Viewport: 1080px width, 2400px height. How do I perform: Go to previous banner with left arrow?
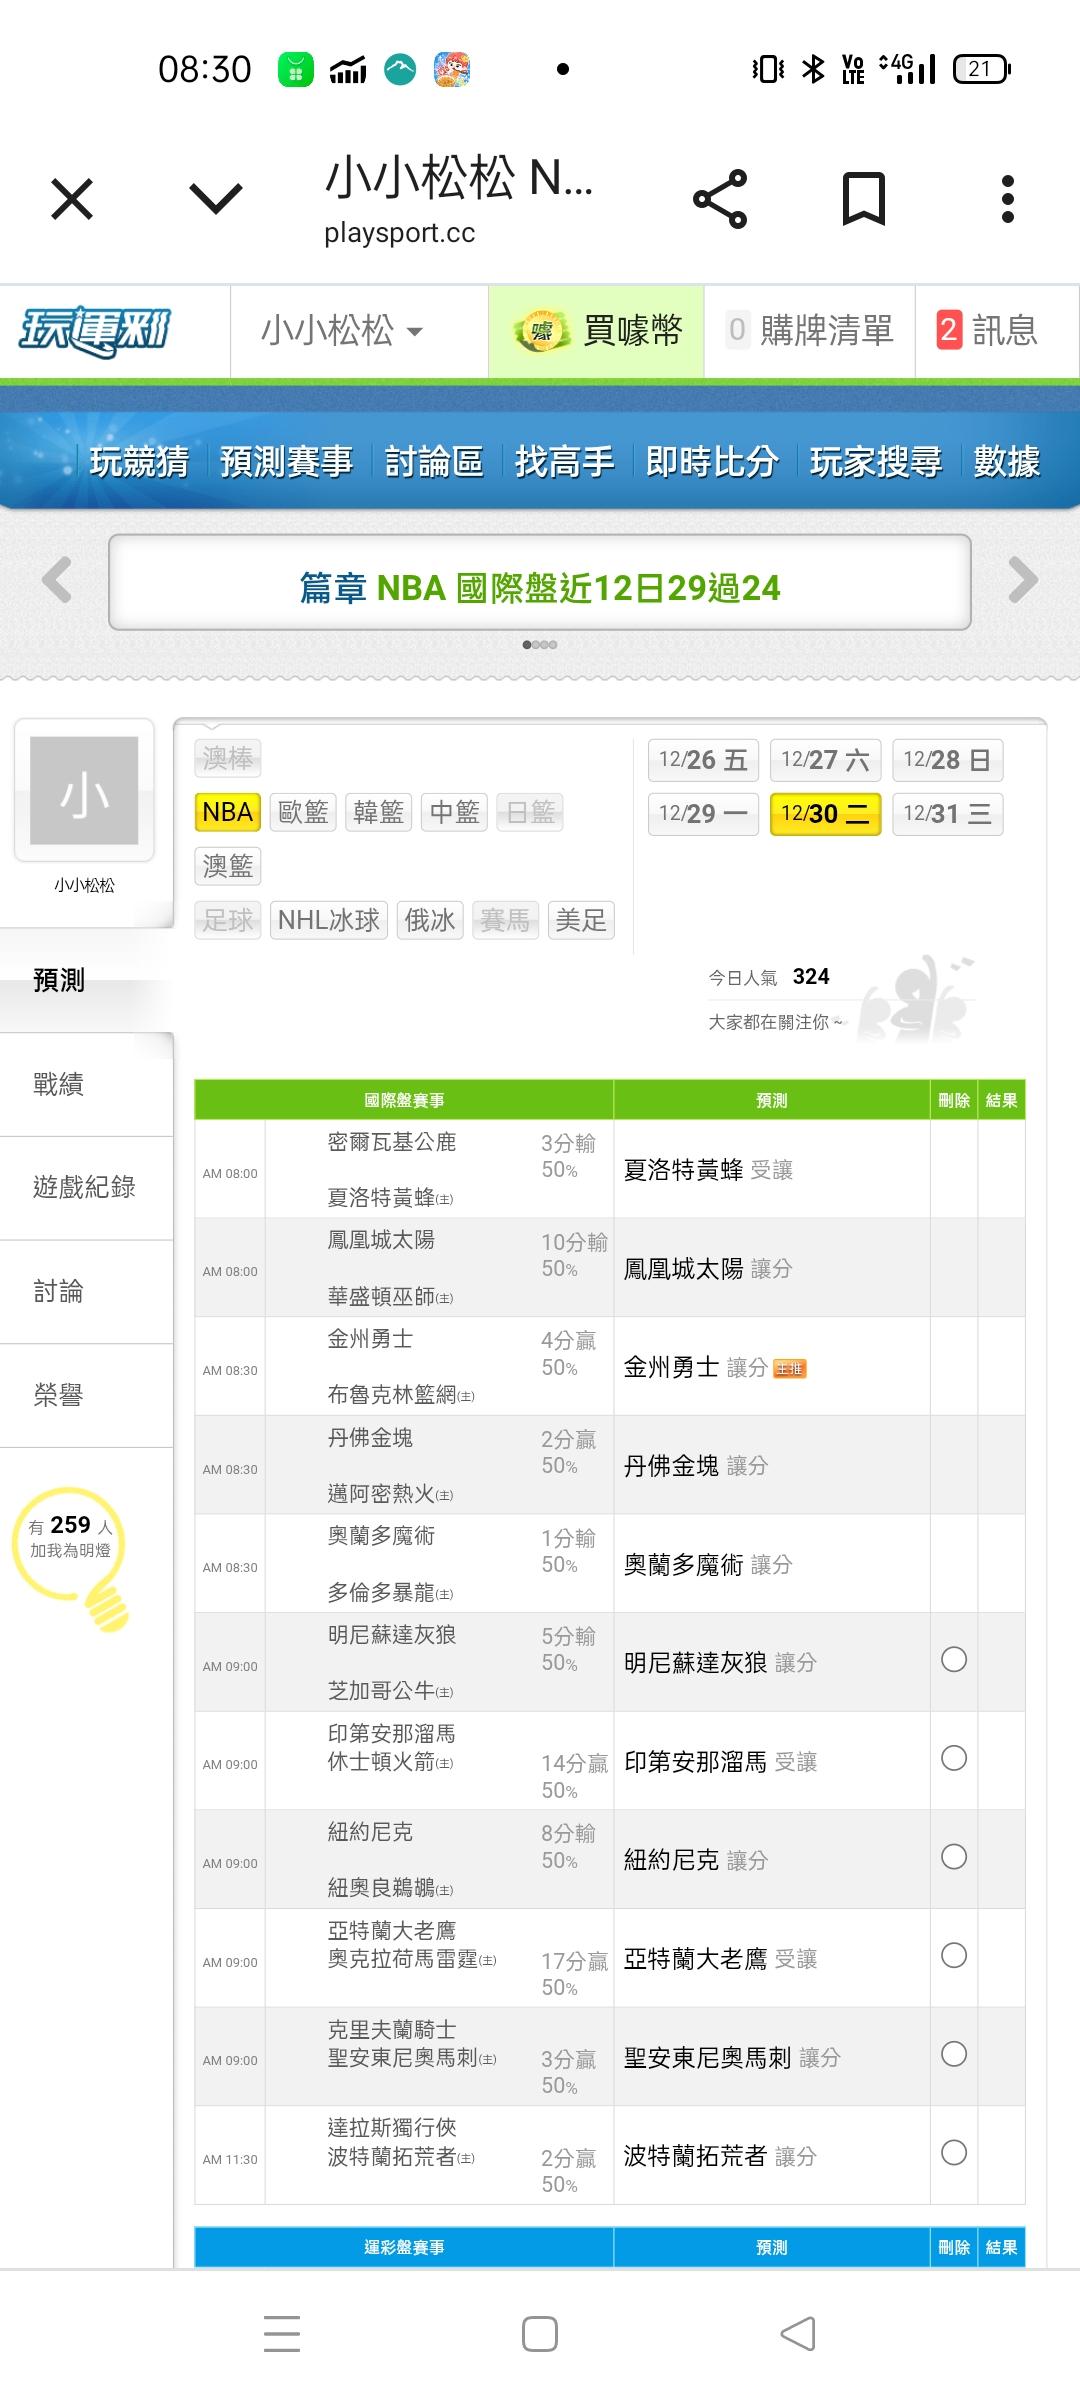coord(57,580)
